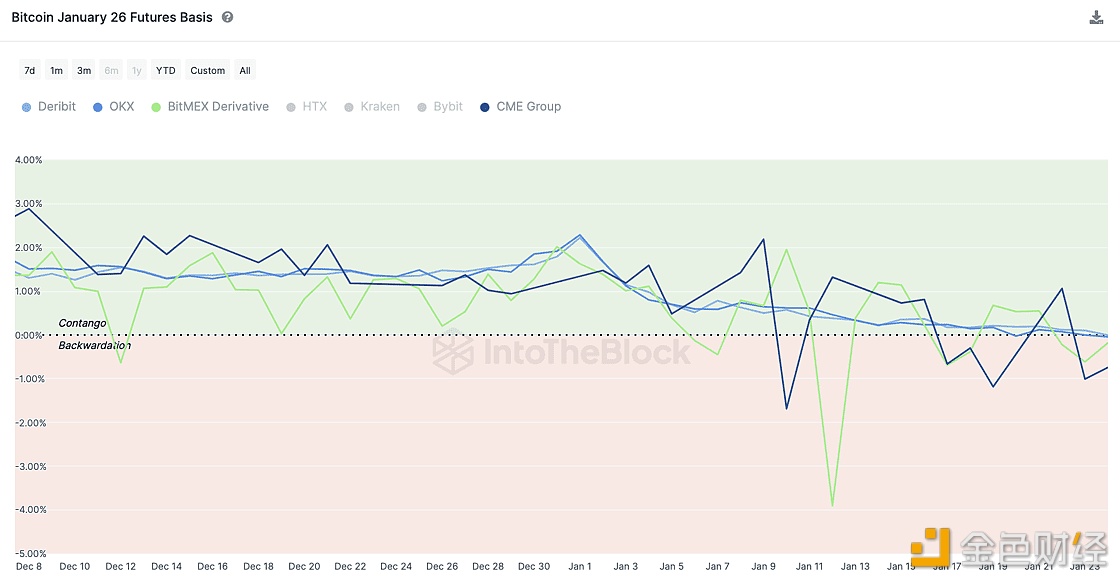Click the Kraken grey legend dot

click(349, 107)
